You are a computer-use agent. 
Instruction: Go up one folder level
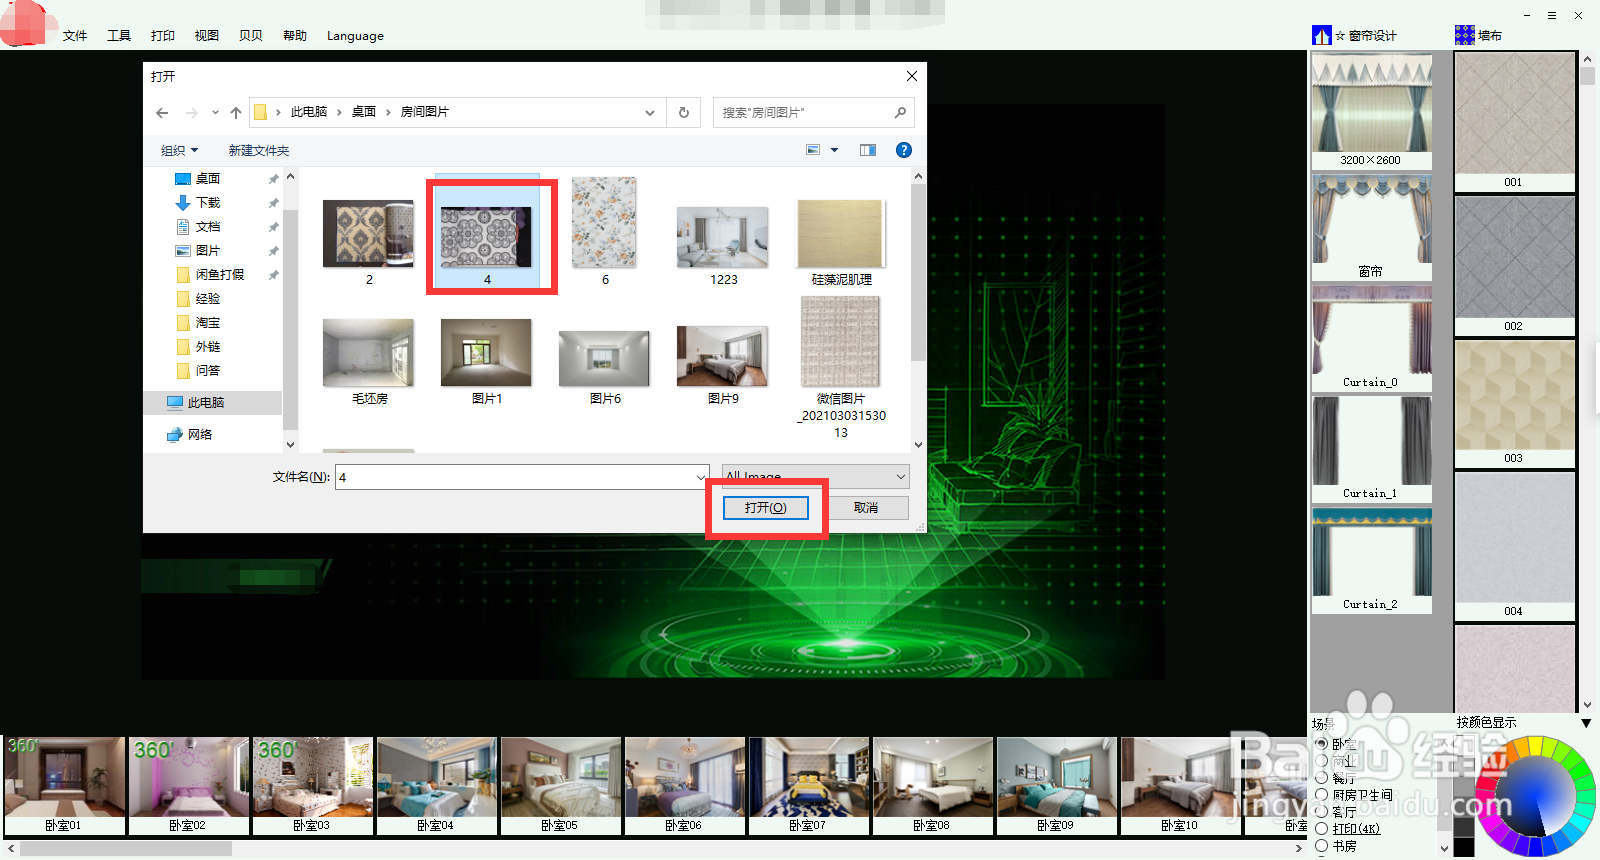tap(236, 113)
